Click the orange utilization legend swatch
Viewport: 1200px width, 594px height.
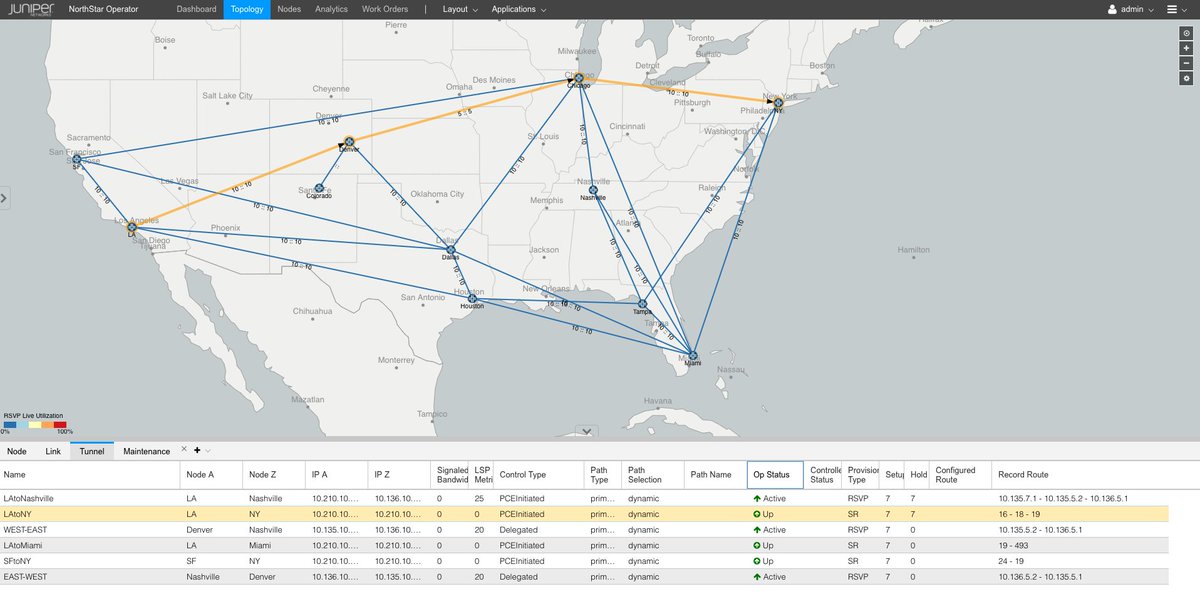click(x=47, y=424)
